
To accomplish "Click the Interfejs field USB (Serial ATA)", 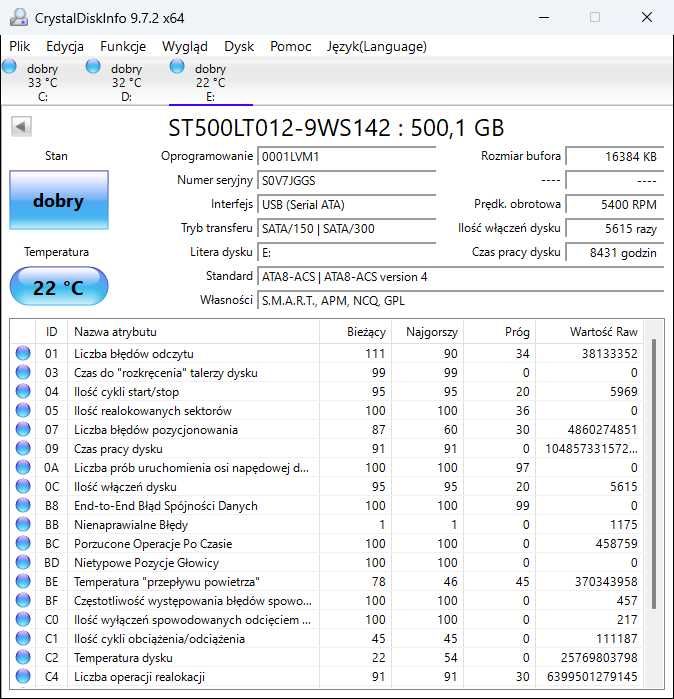I will click(346, 205).
